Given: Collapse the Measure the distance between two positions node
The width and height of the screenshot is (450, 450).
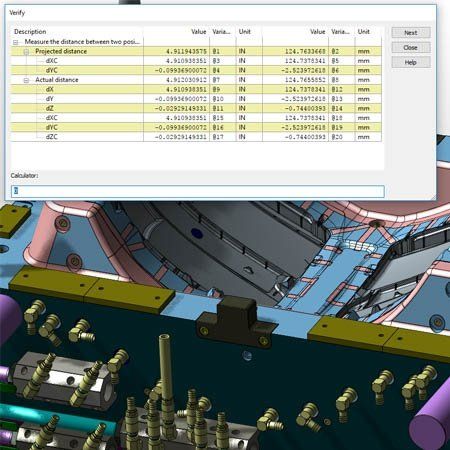Looking at the screenshot, I should (x=15, y=42).
